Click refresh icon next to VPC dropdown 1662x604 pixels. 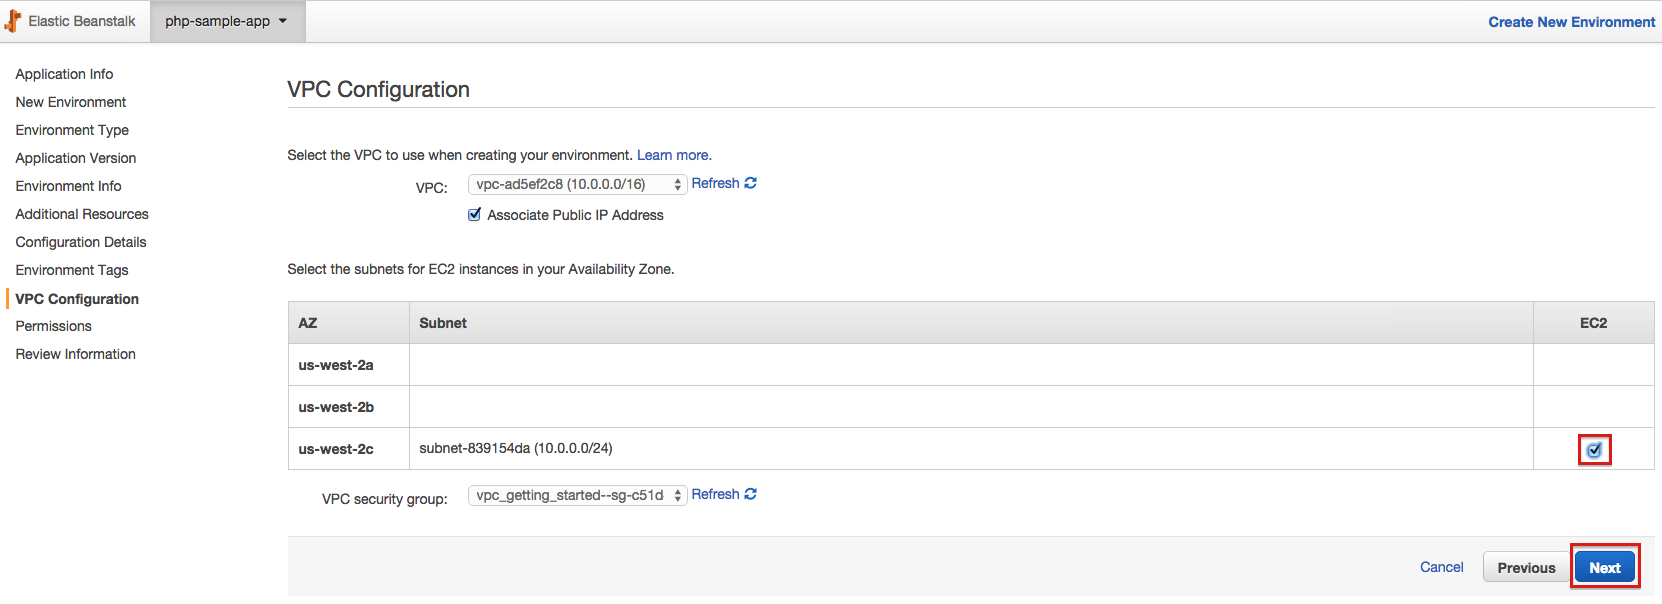point(751,183)
